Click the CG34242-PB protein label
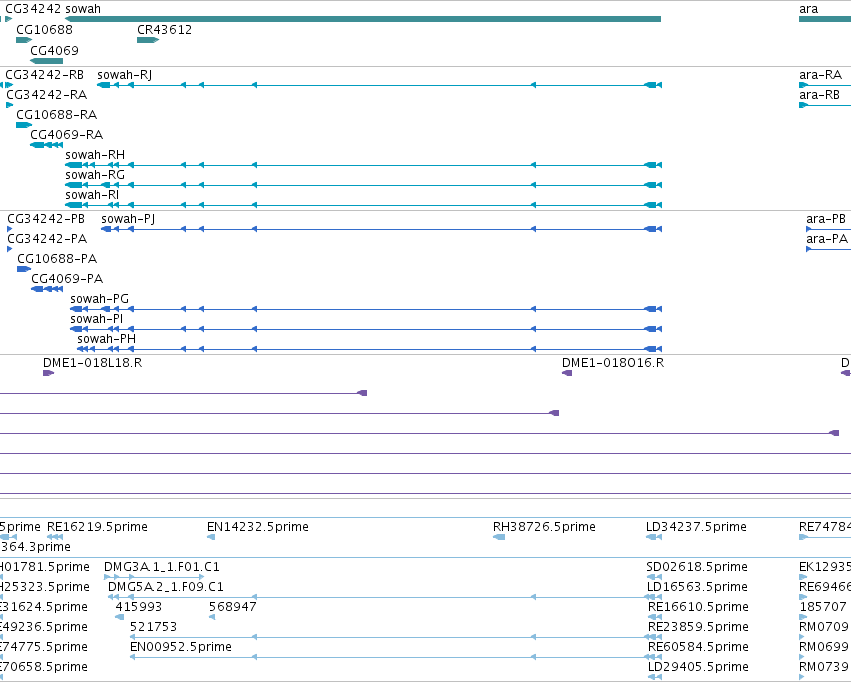Screen dimensions: 851x682 point(46,219)
